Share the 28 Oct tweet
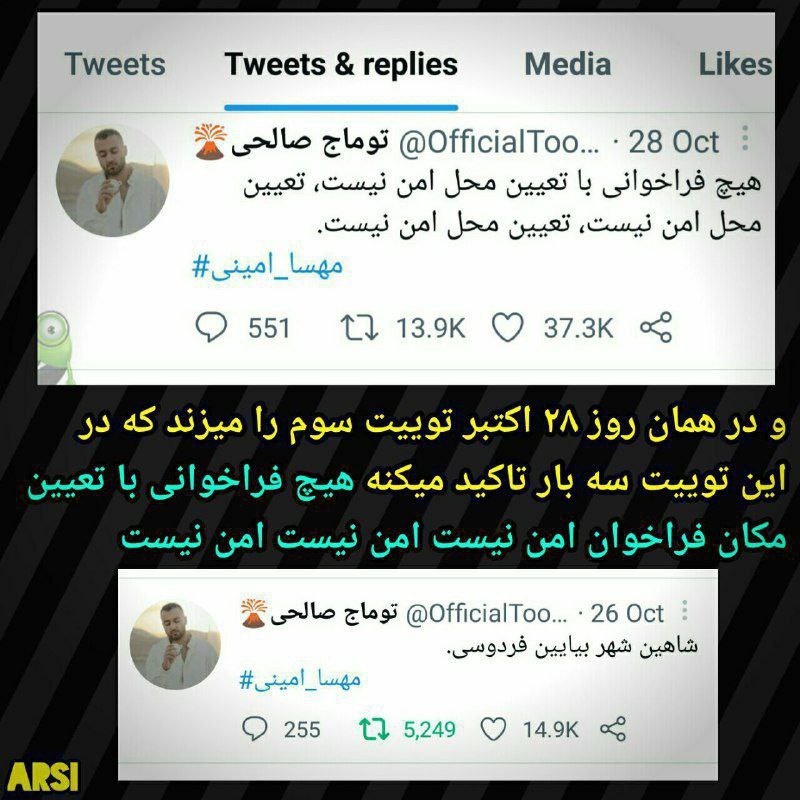The width and height of the screenshot is (800, 800). (656, 327)
